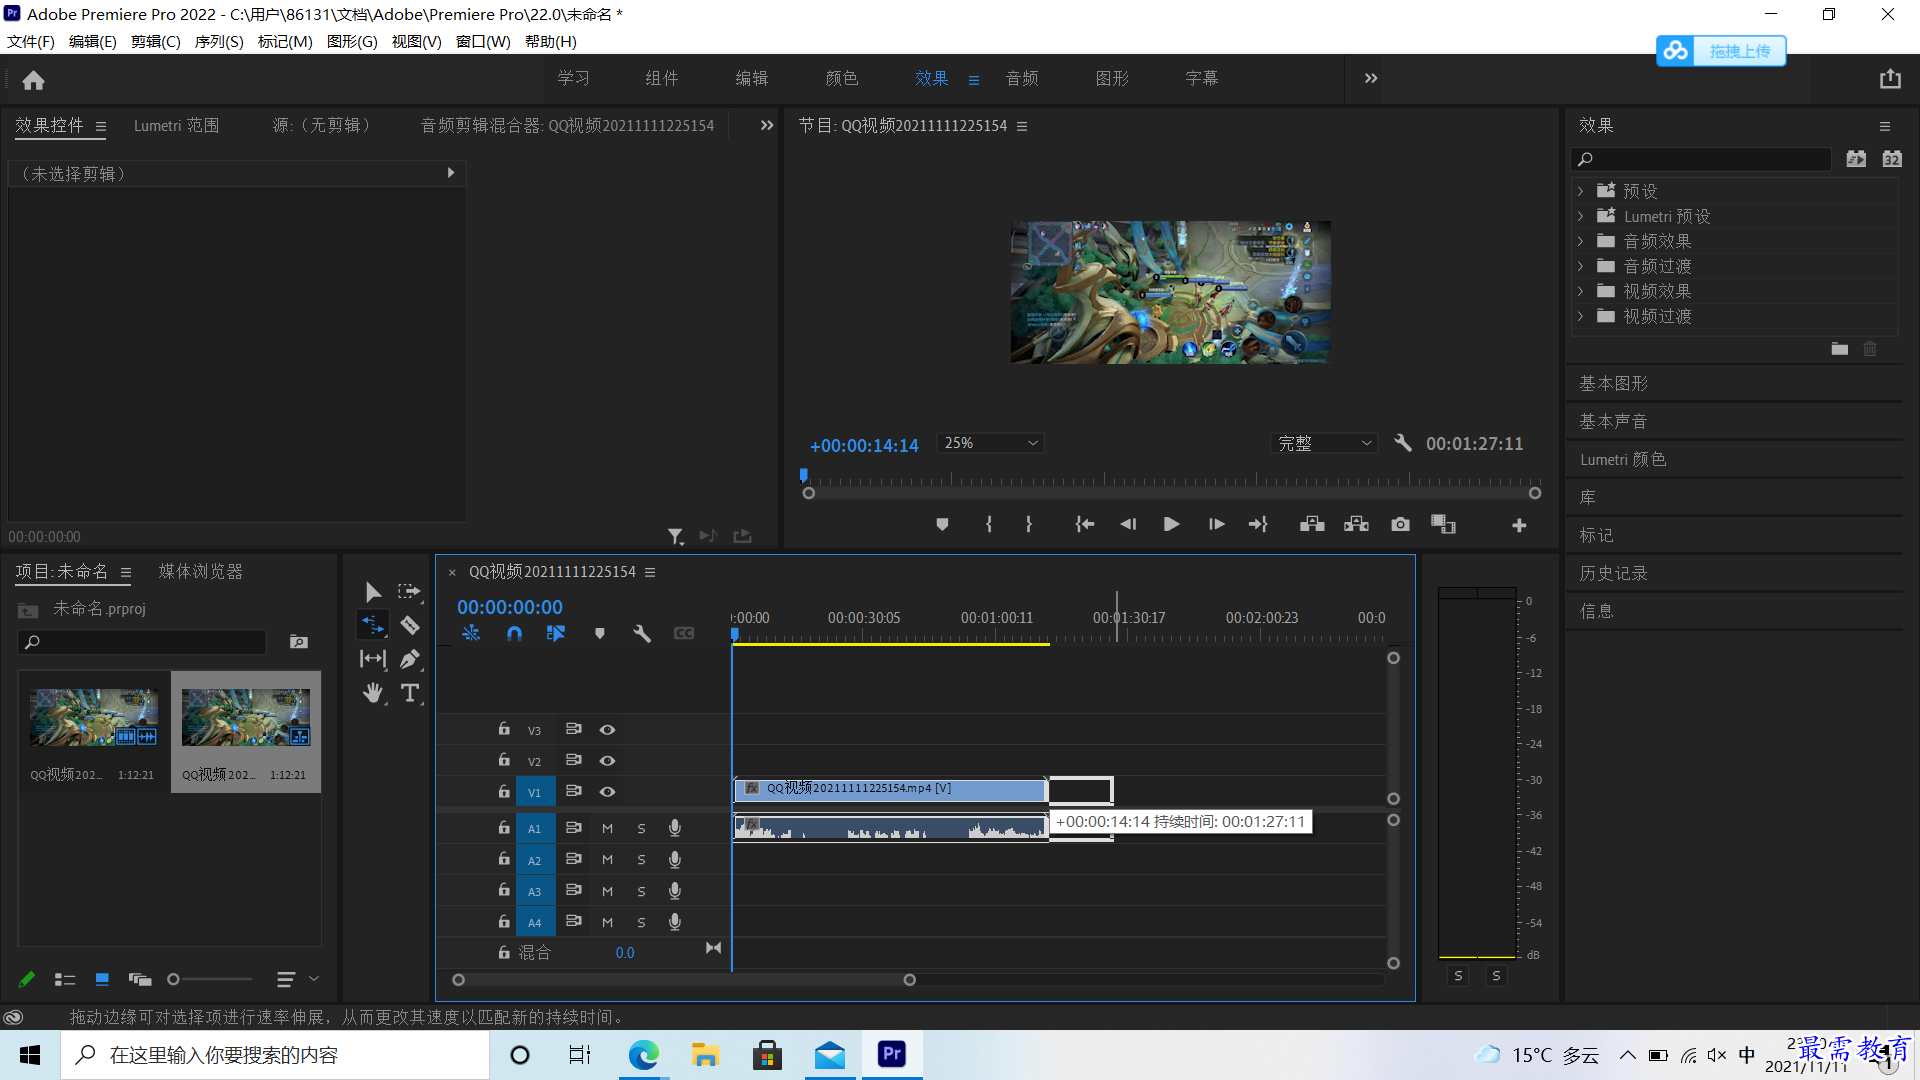The width and height of the screenshot is (1920, 1080).
Task: Click the accelerated effects filter icon
Action: click(1856, 159)
